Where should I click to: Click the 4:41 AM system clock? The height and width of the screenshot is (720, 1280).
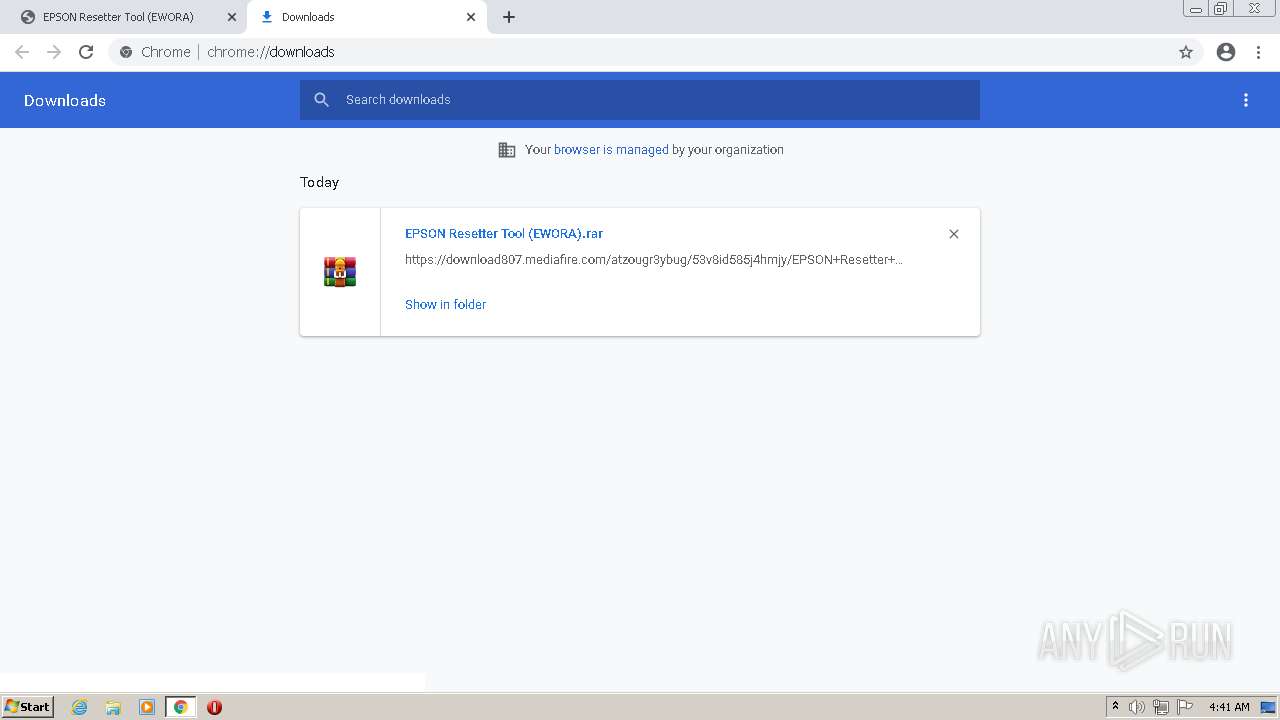click(x=1229, y=707)
